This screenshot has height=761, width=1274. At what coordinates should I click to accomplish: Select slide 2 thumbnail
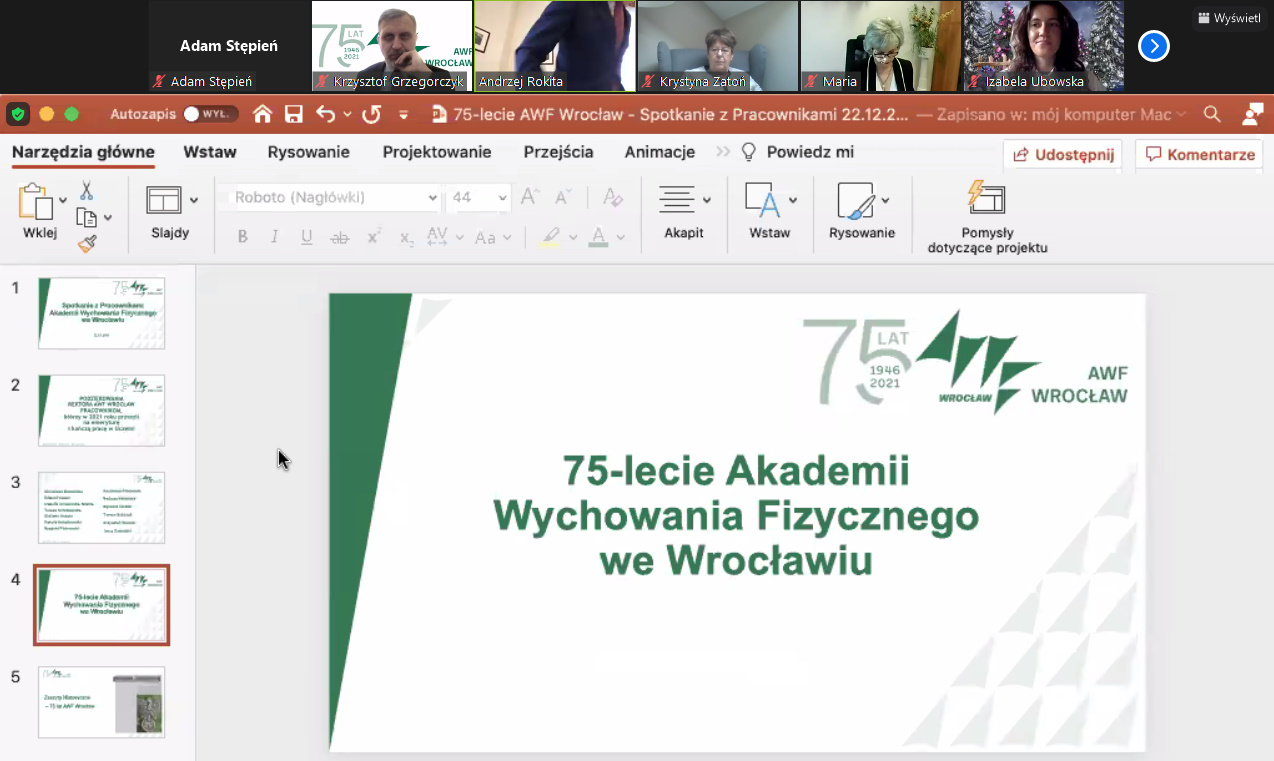pos(102,410)
